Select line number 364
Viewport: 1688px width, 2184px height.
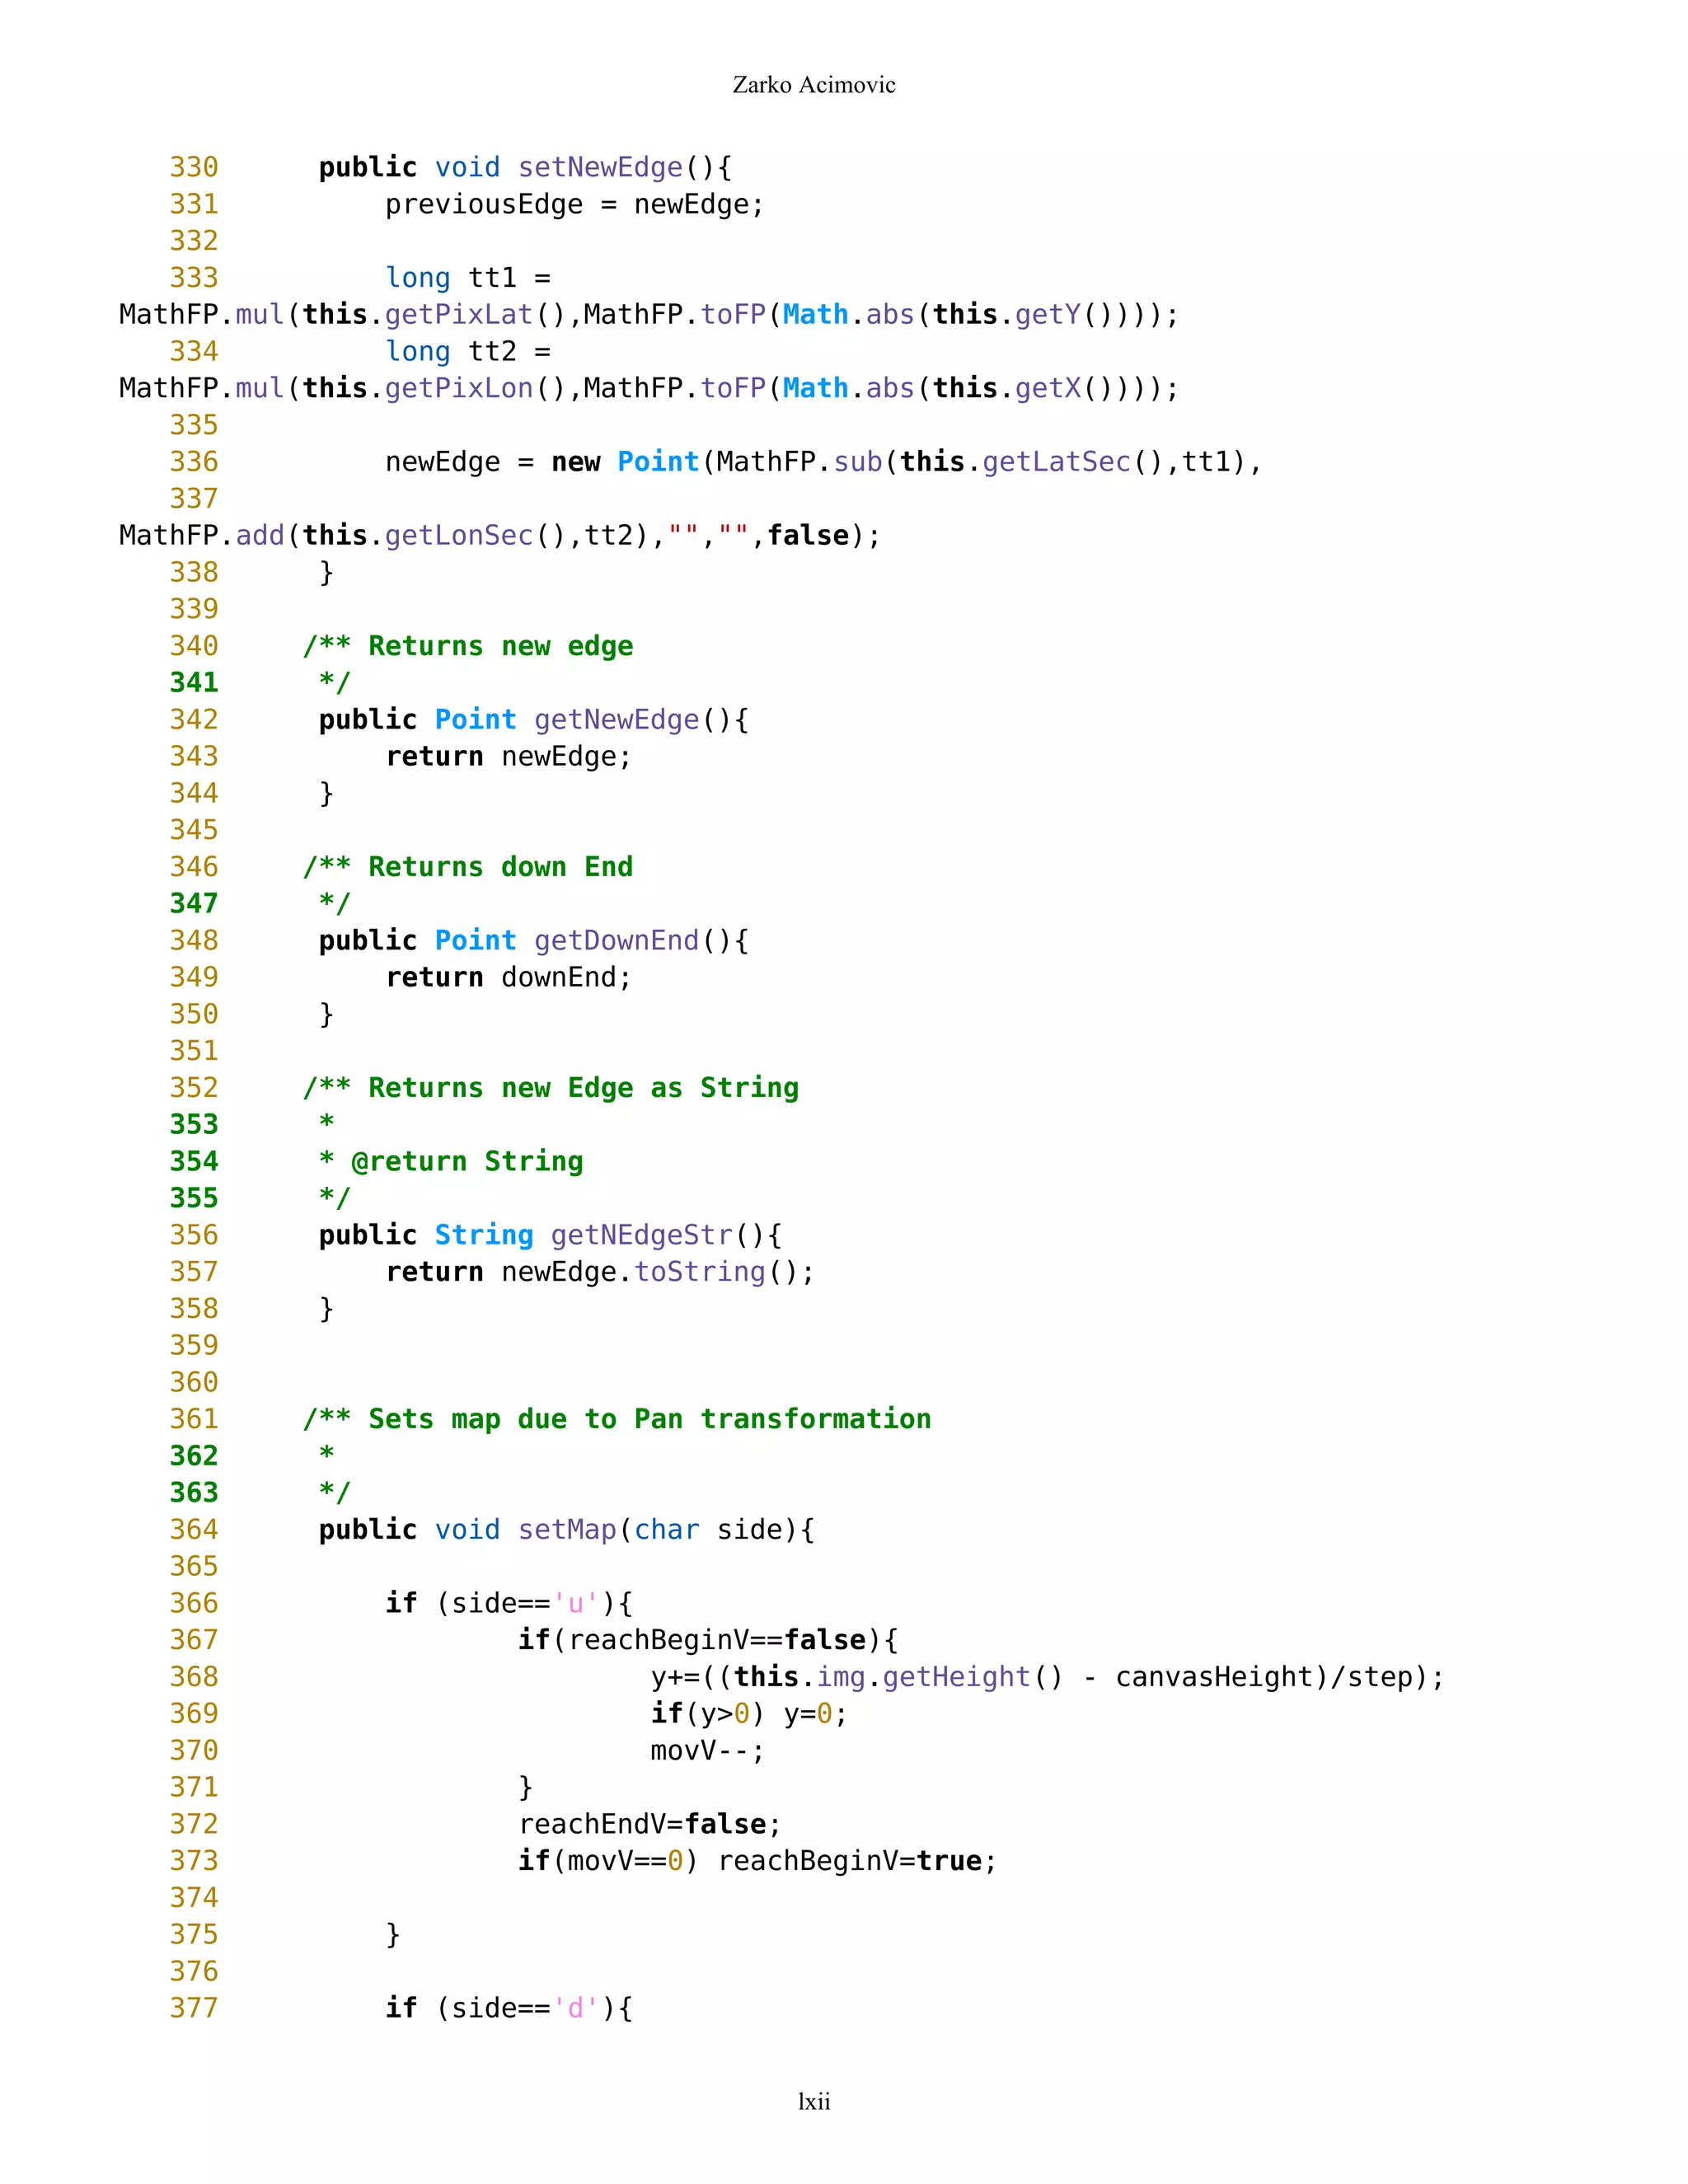pos(194,1530)
